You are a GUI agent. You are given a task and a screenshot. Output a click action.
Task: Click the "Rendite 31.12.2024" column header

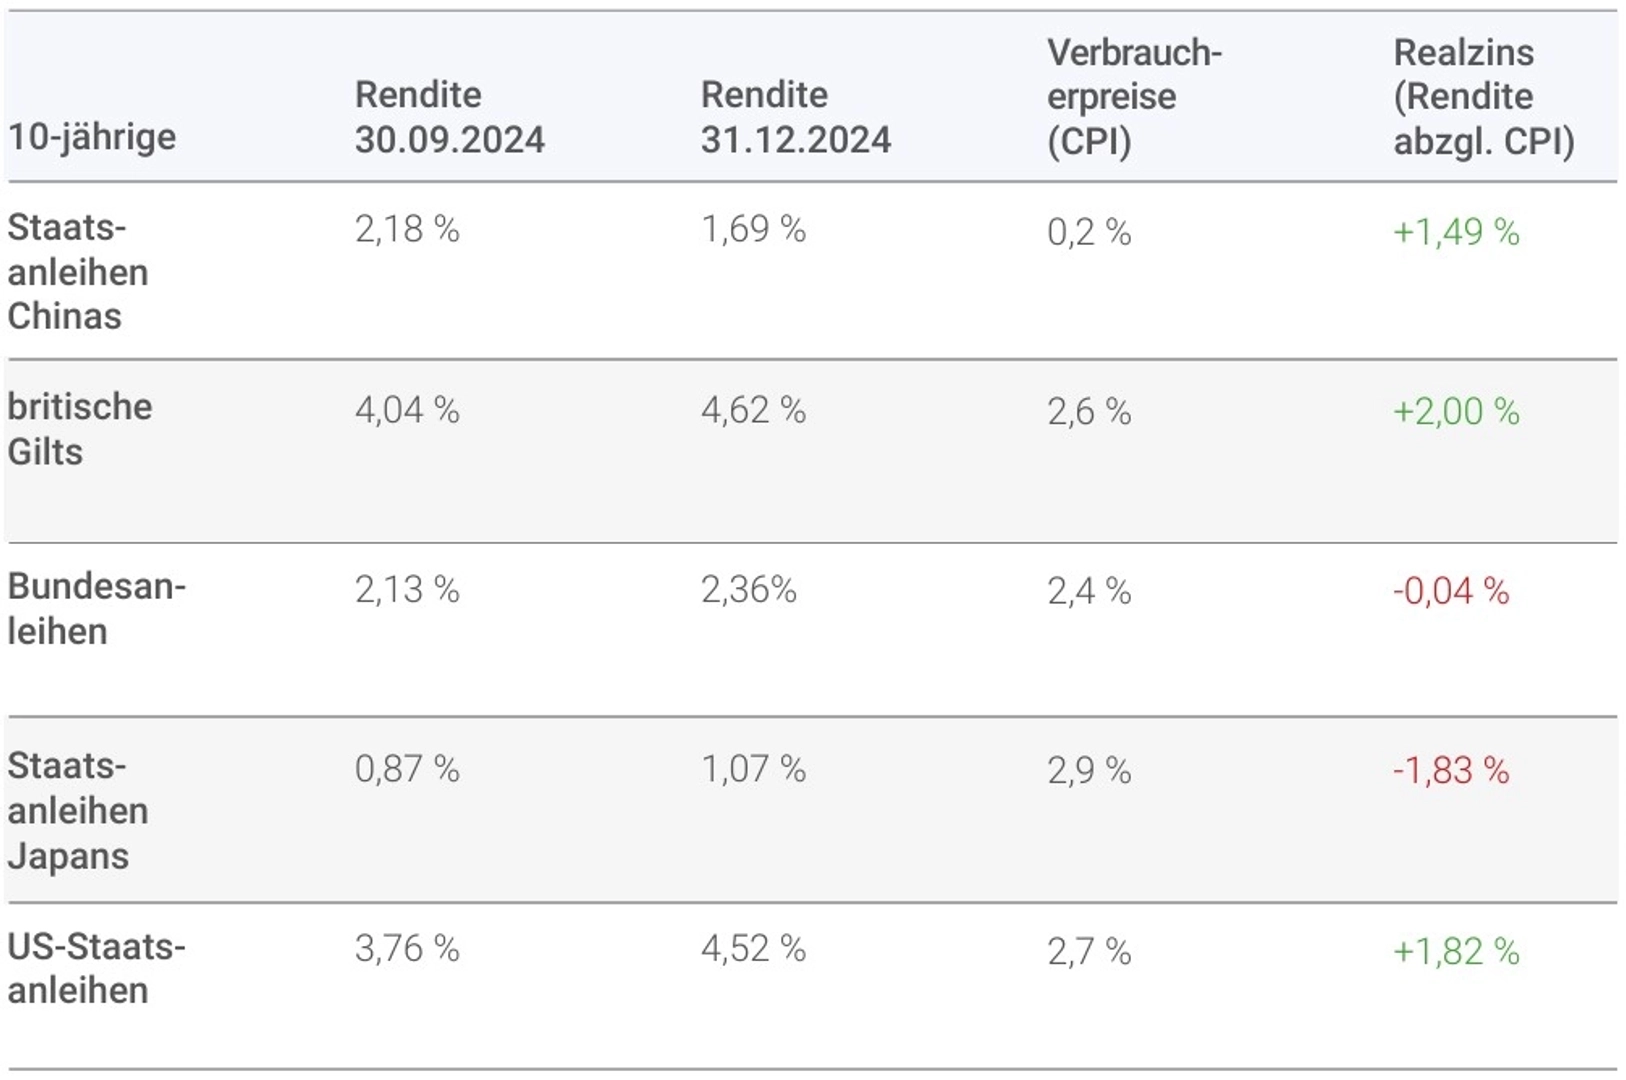[x=795, y=117]
